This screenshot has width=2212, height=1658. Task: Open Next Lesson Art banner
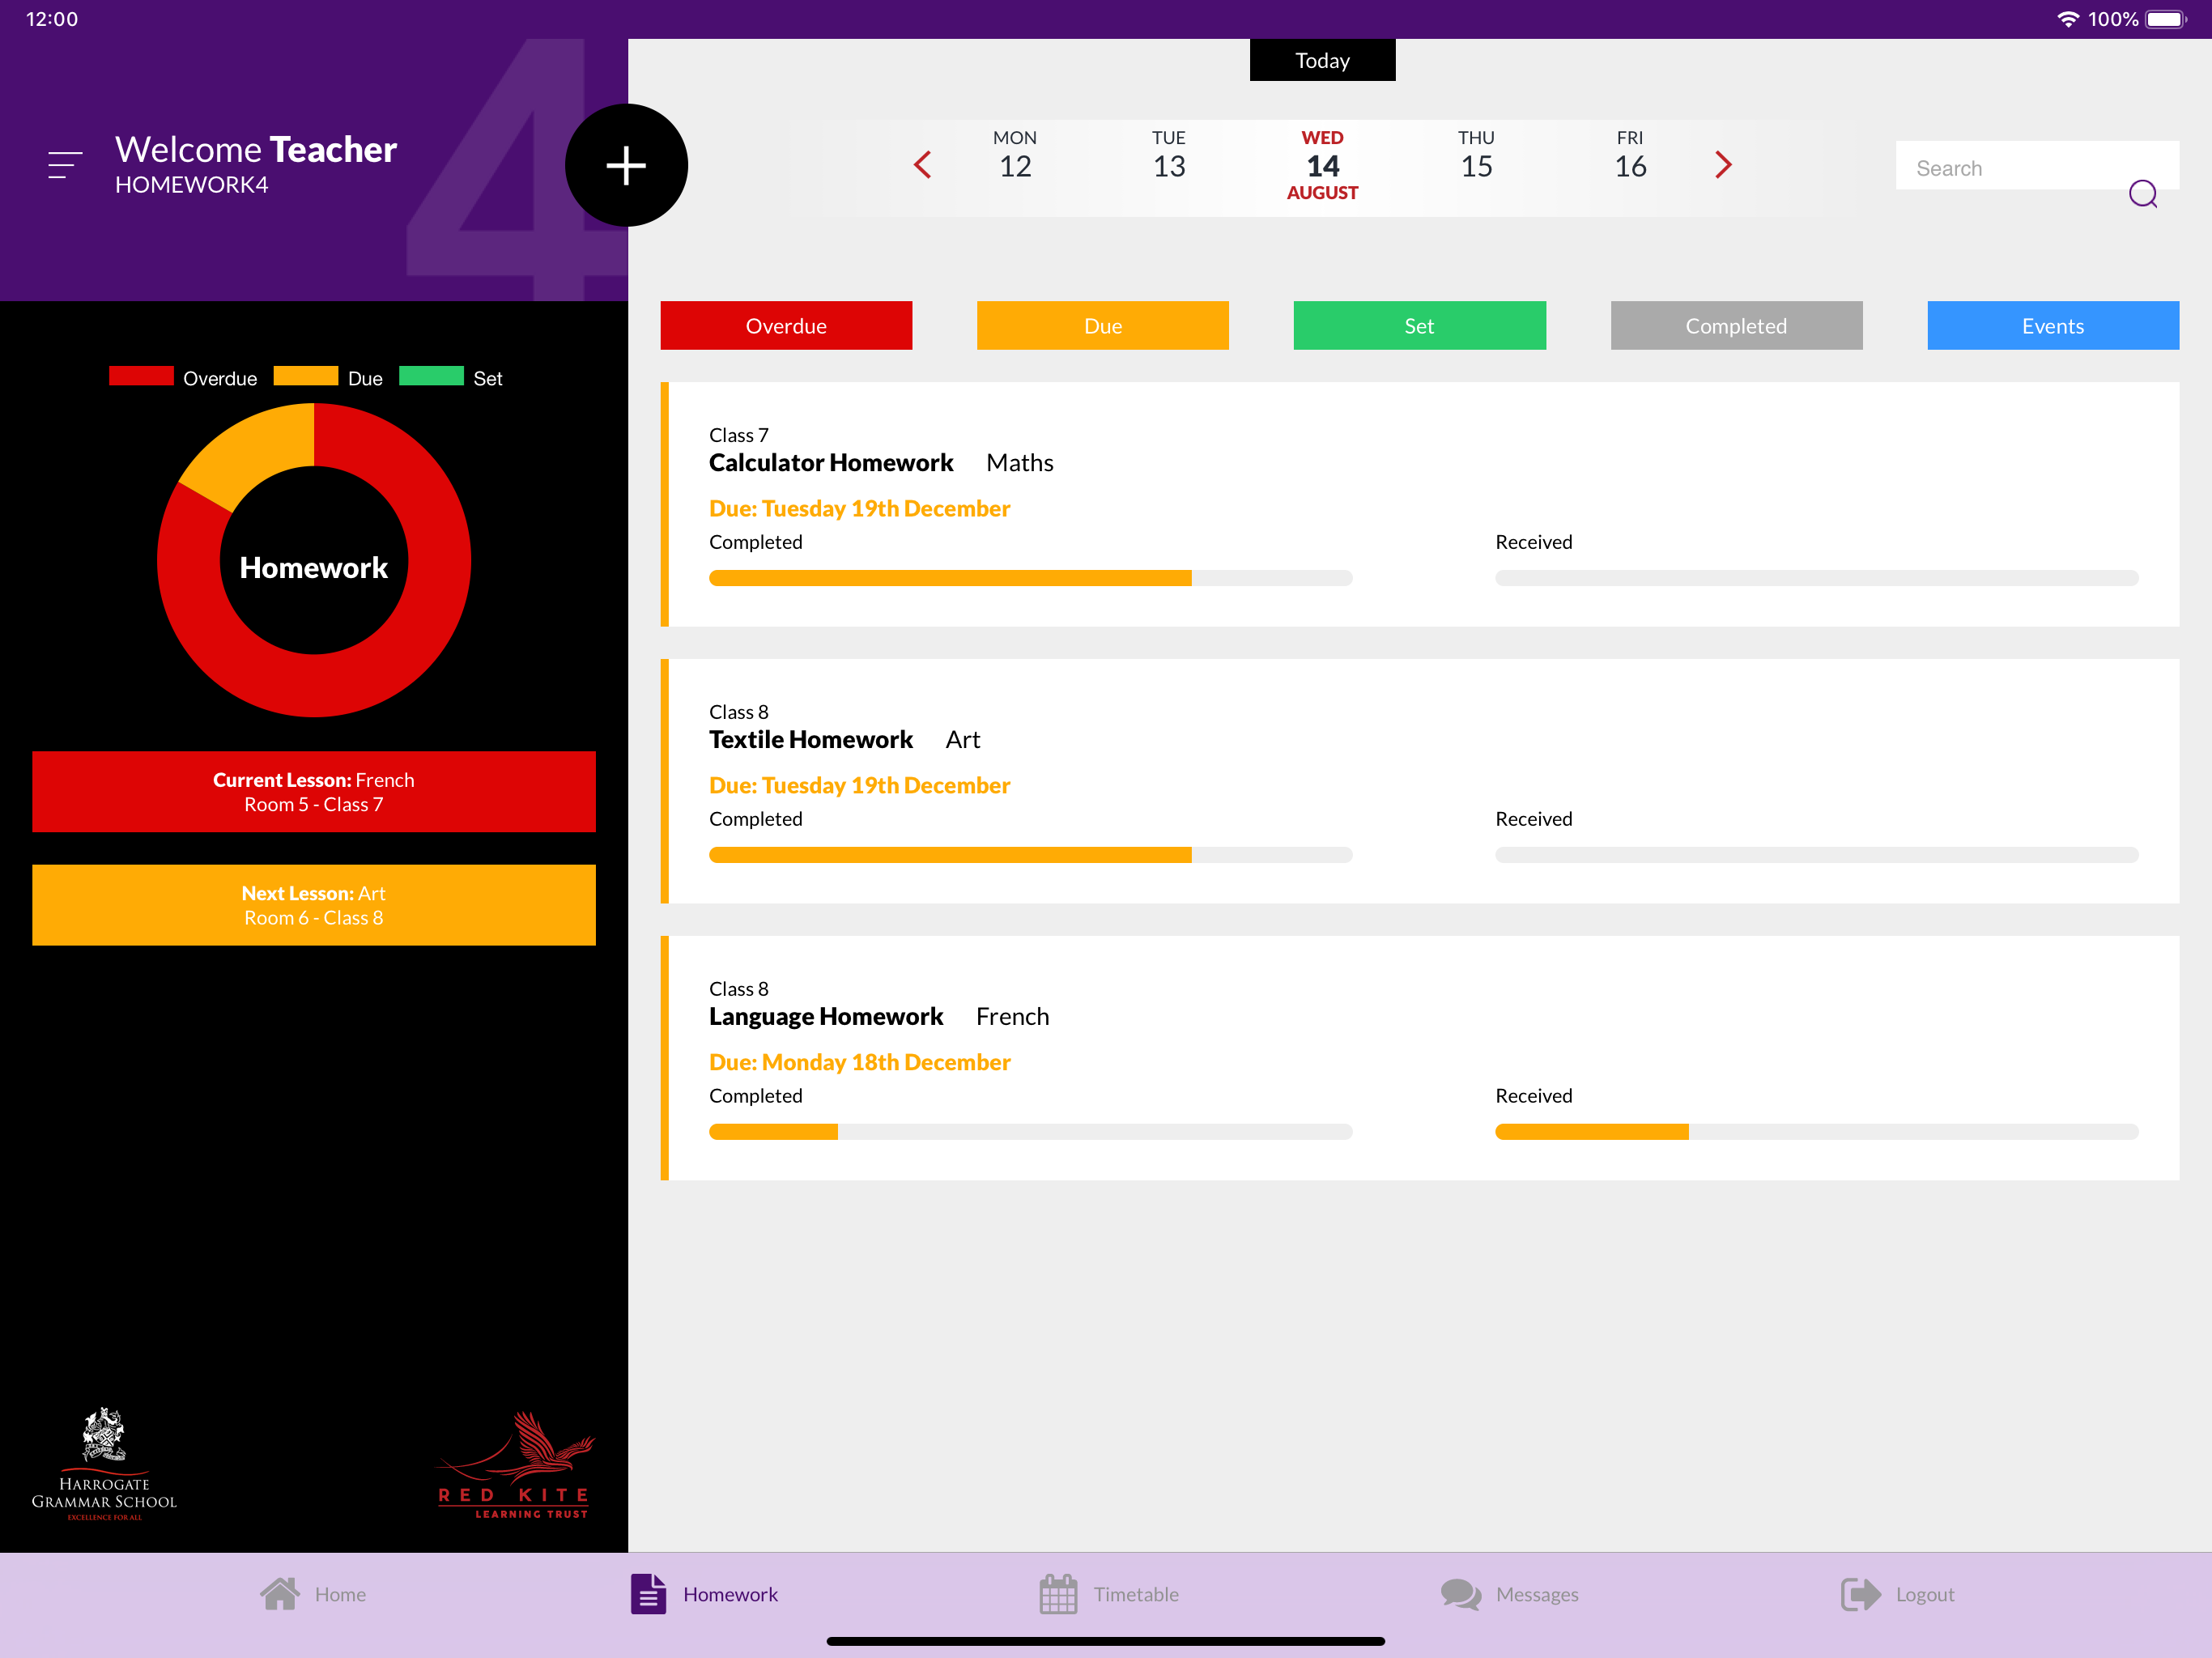click(314, 905)
